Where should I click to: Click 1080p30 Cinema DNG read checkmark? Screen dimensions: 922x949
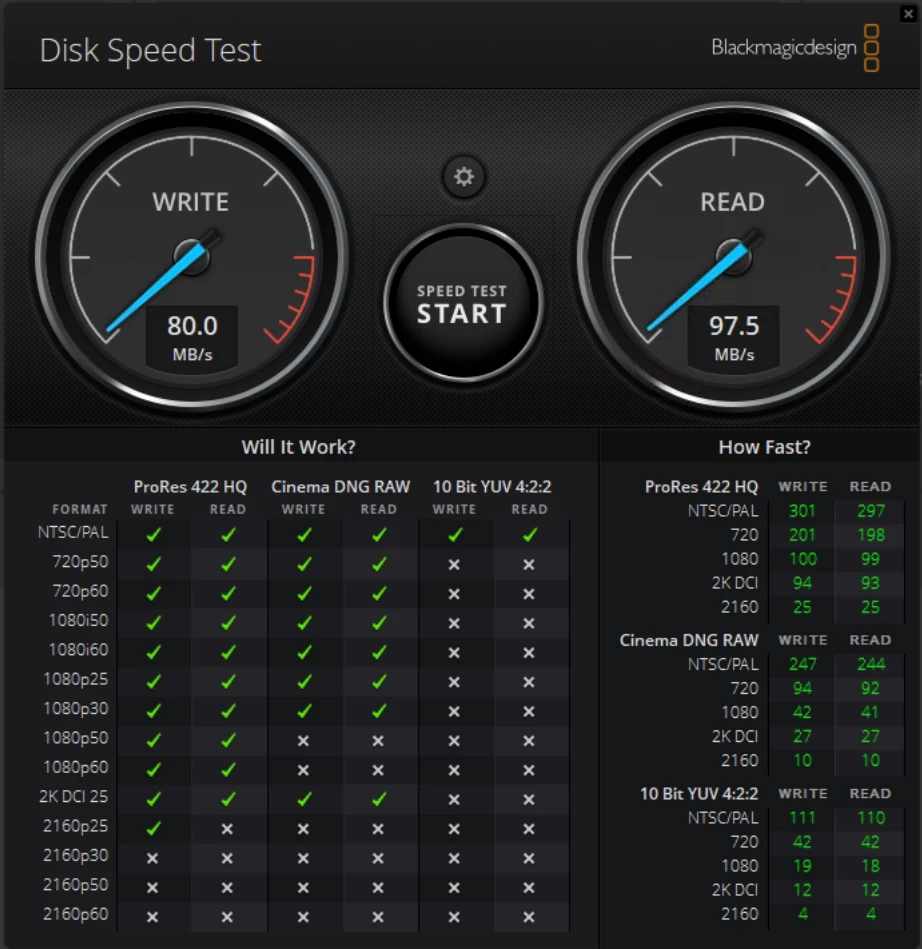point(378,711)
